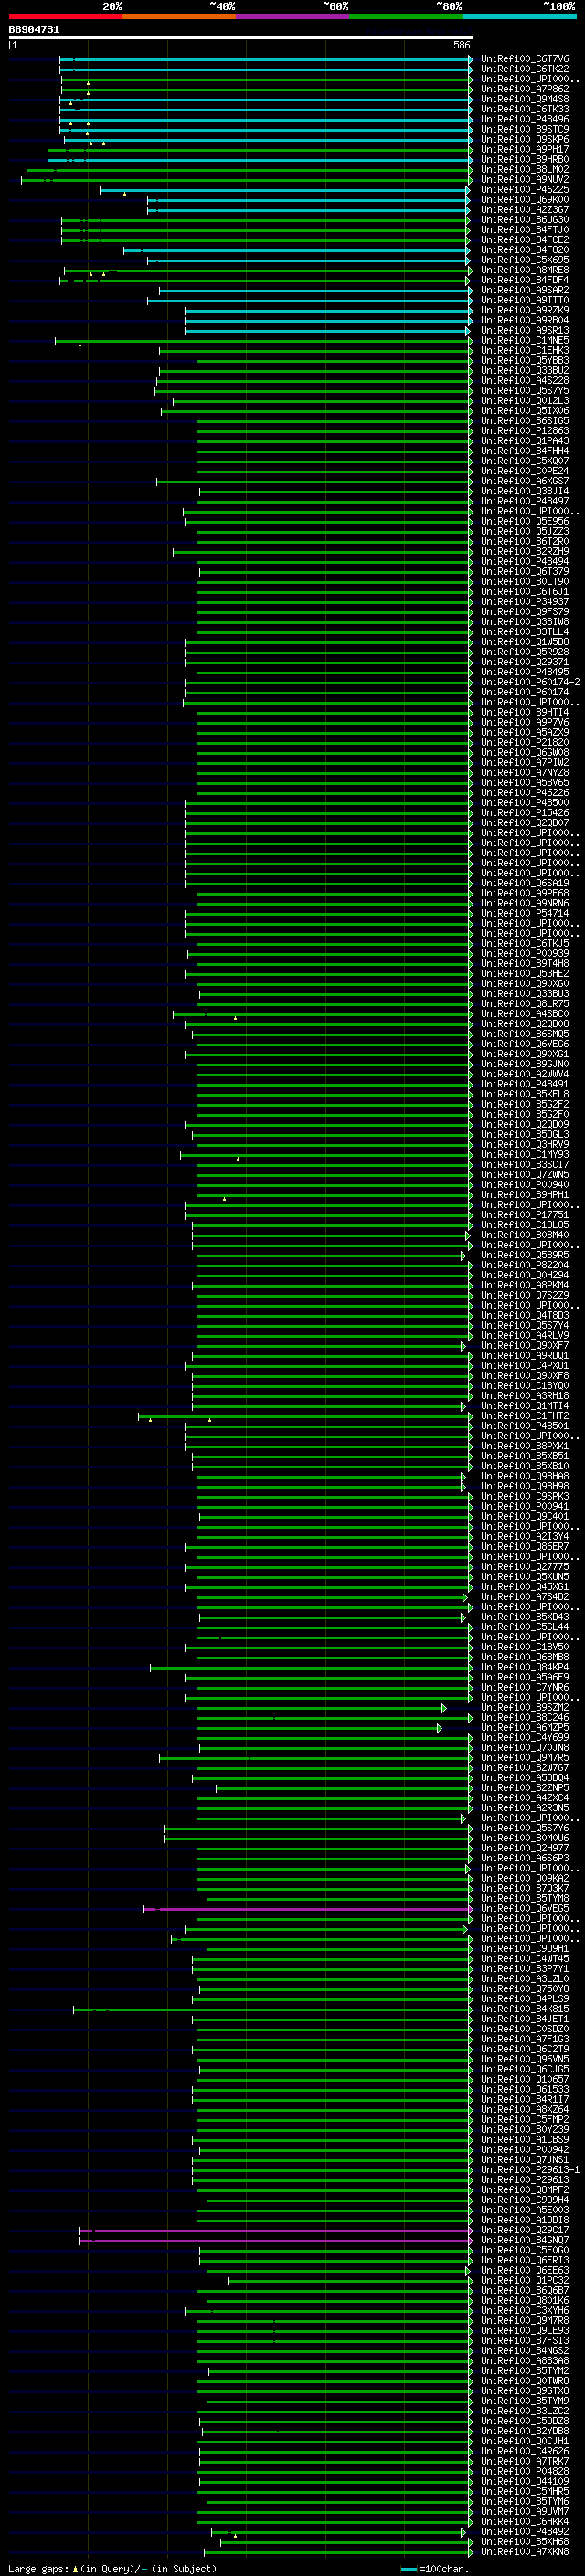Click the orange ~40% identity legend bar
The width and height of the screenshot is (585, 2576).
[x=179, y=16]
